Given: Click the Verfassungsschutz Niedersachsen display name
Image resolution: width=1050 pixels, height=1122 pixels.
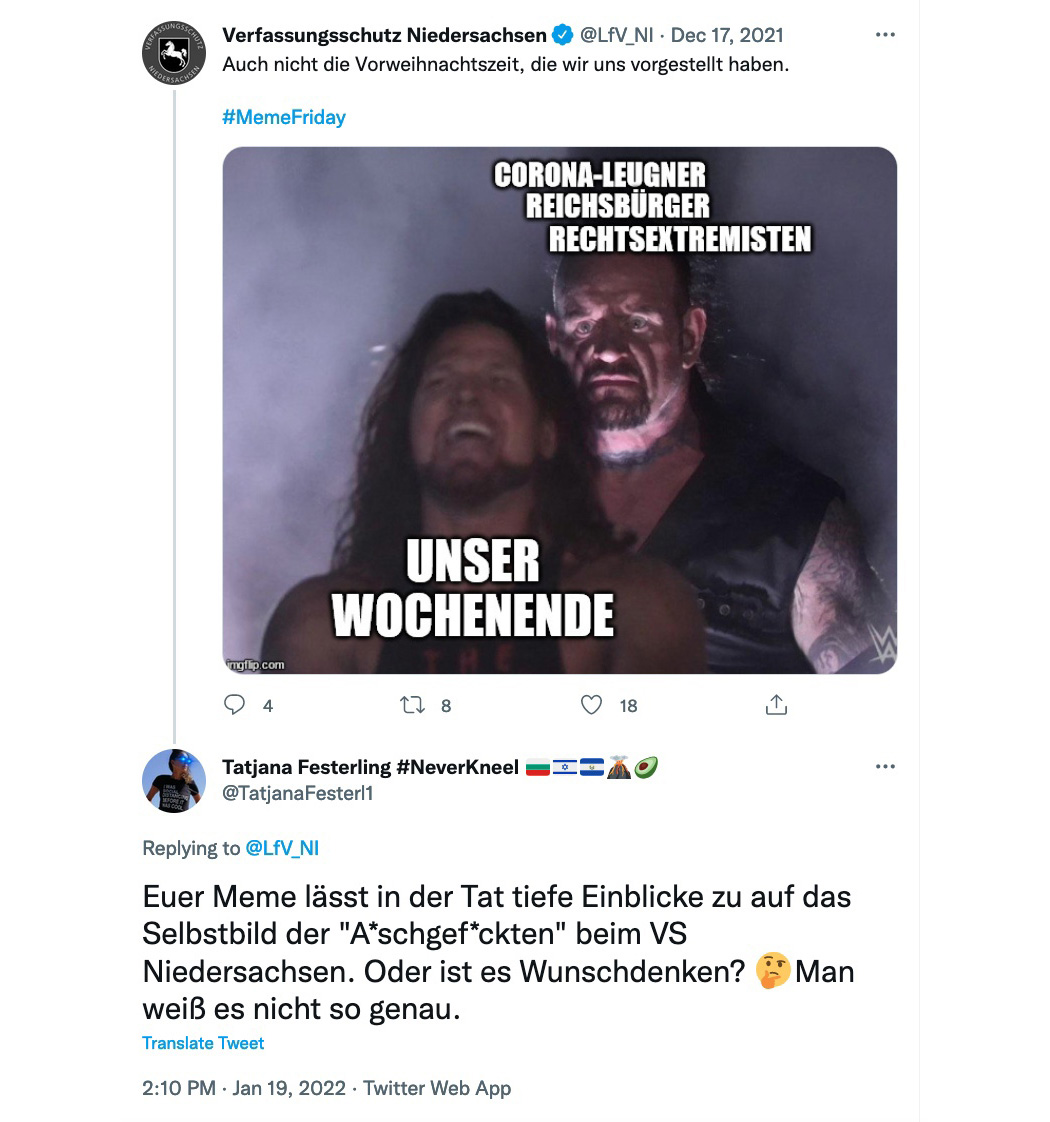Looking at the screenshot, I should (384, 35).
